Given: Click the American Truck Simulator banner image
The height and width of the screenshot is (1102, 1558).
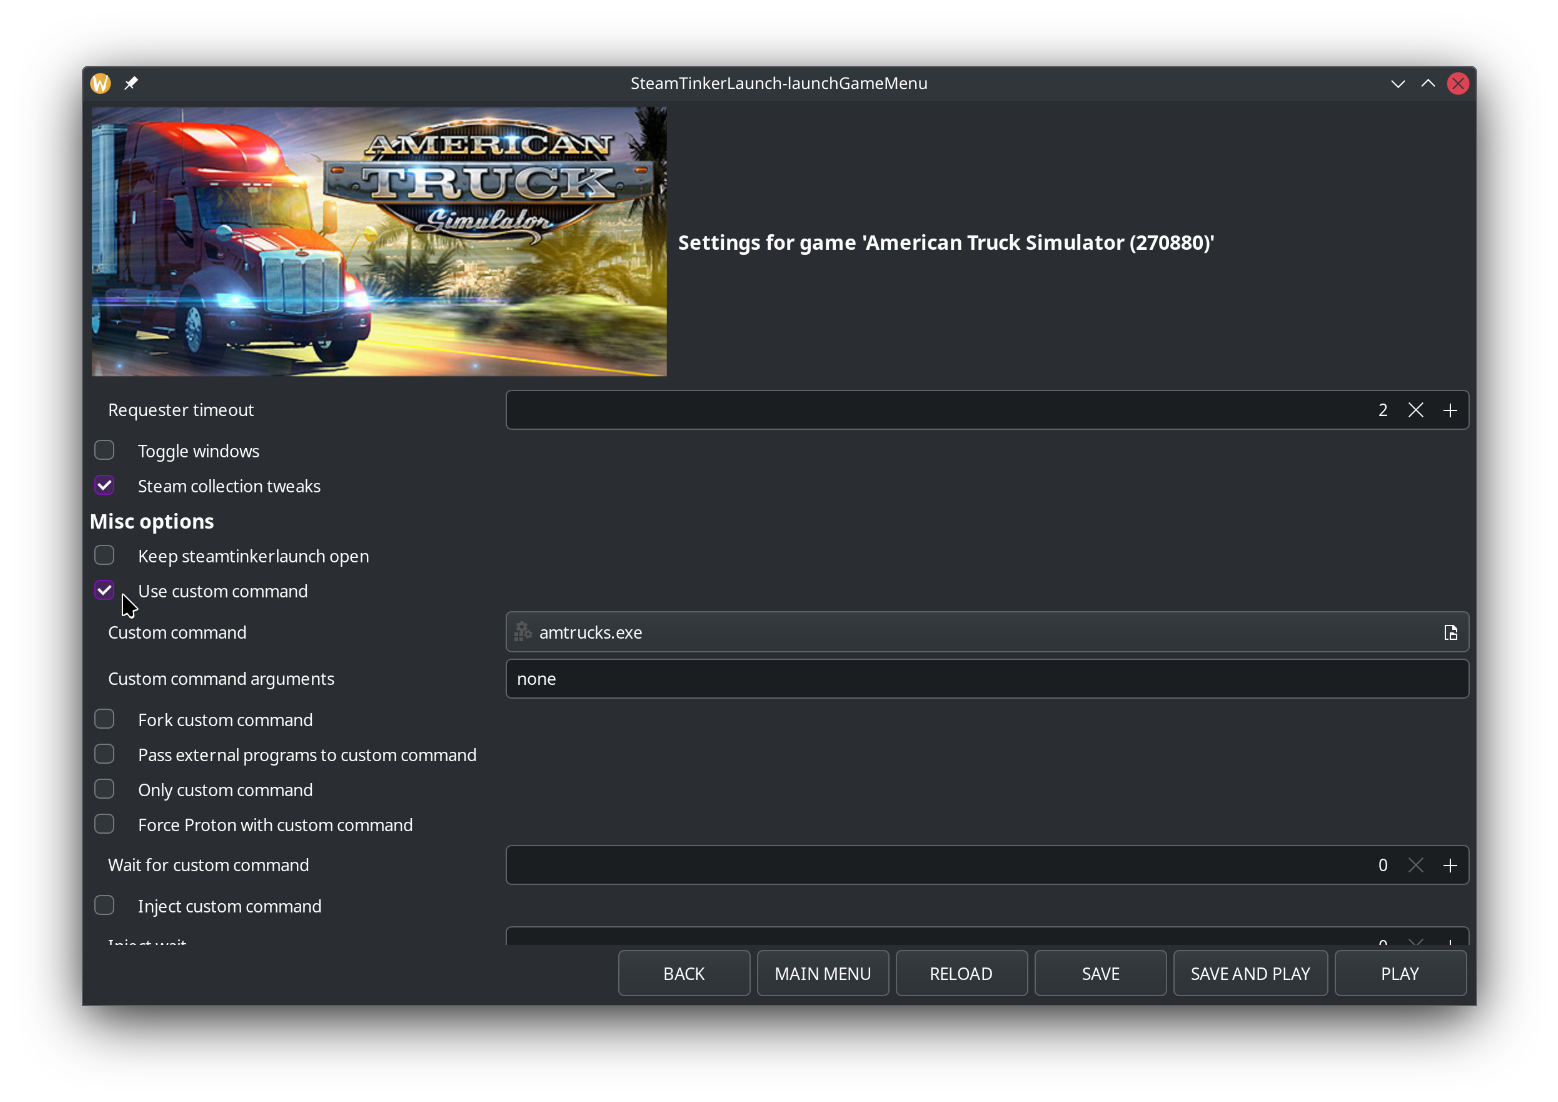Looking at the screenshot, I should [379, 242].
